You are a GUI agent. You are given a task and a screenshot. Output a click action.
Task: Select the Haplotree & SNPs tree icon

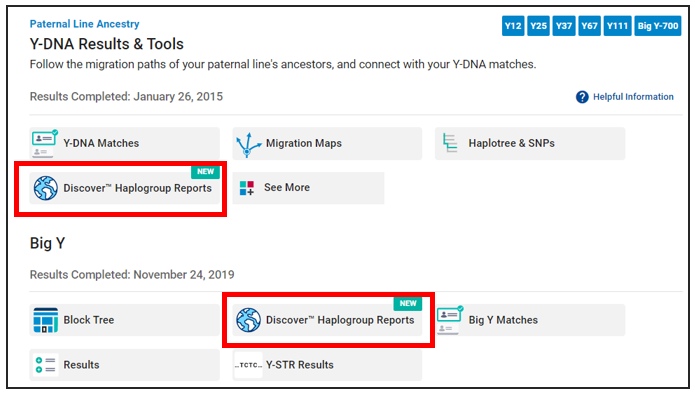[x=450, y=143]
